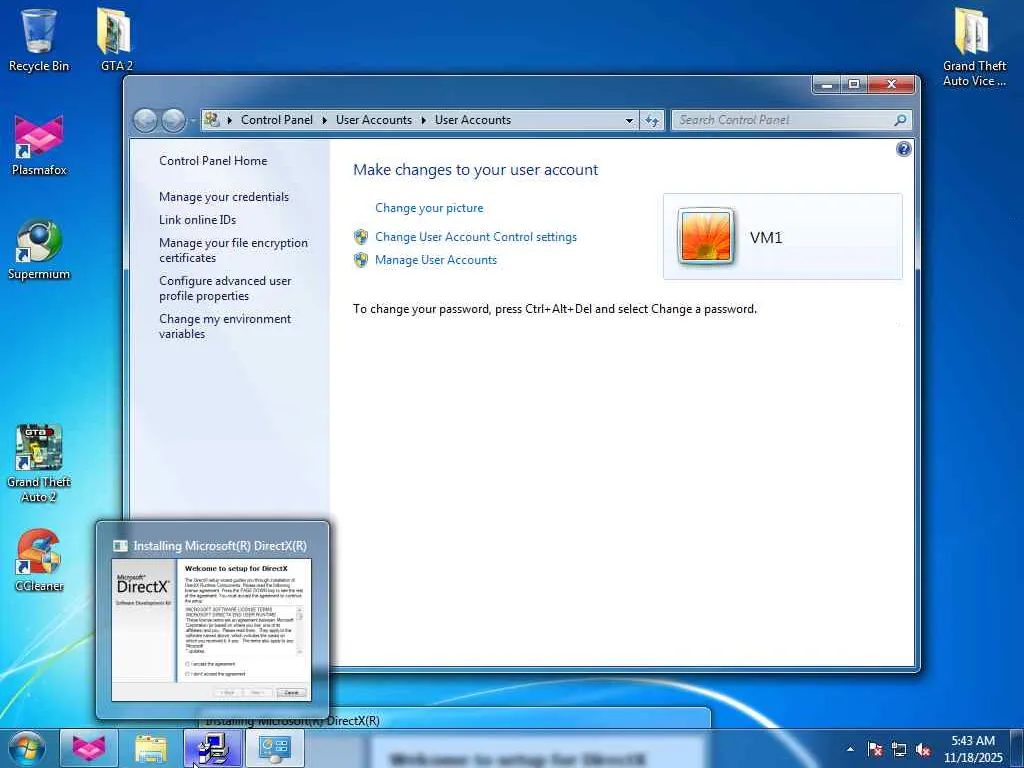The height and width of the screenshot is (768, 1024).
Task: Open Manage your credentials link
Action: [x=224, y=197]
